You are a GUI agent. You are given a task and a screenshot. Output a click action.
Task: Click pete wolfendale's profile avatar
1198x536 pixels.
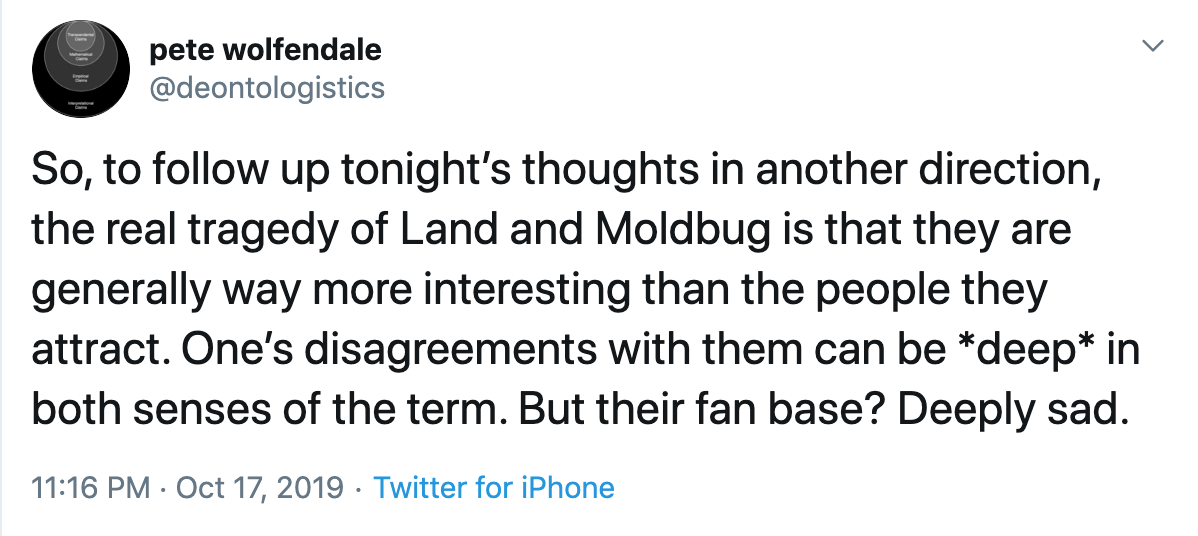(x=81, y=68)
